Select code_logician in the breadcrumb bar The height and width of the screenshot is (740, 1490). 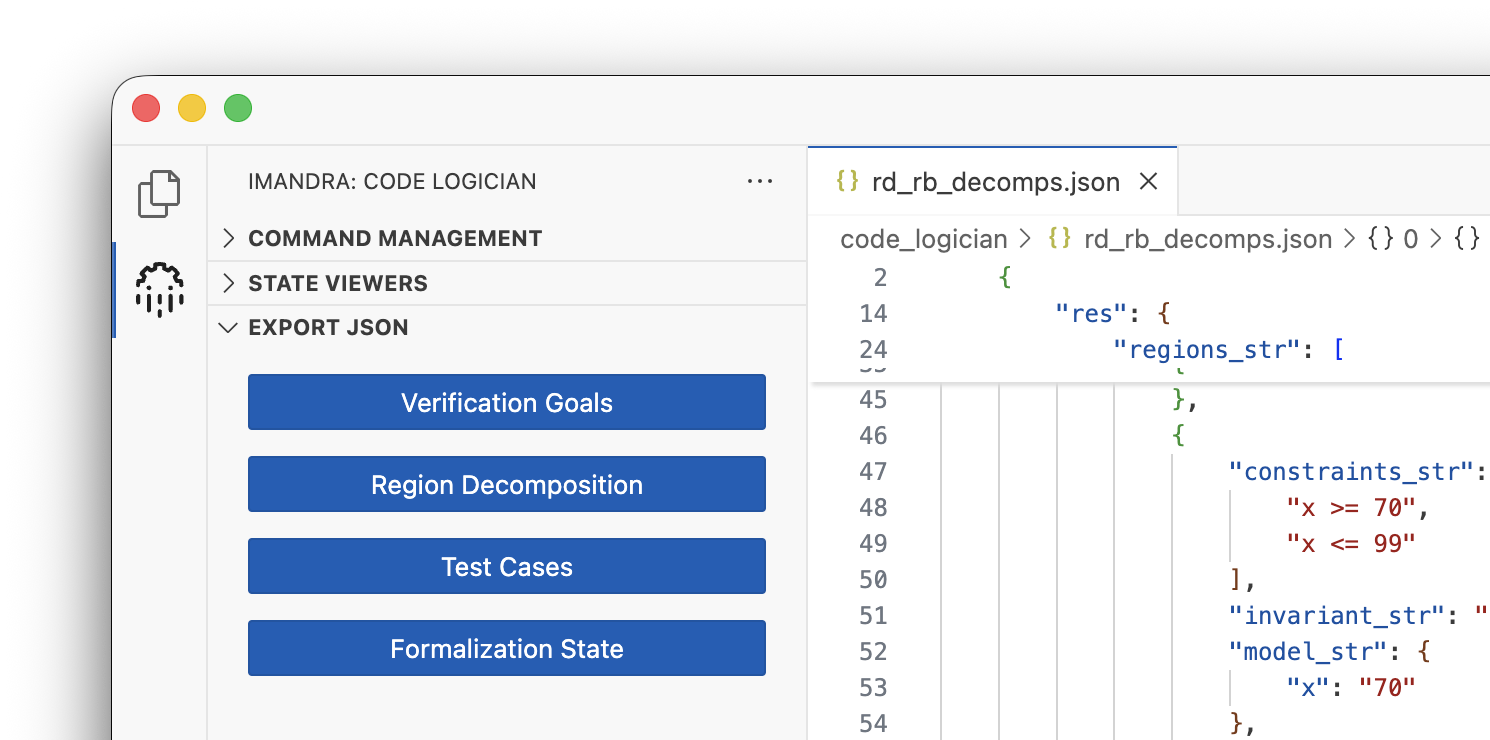[x=923, y=239]
